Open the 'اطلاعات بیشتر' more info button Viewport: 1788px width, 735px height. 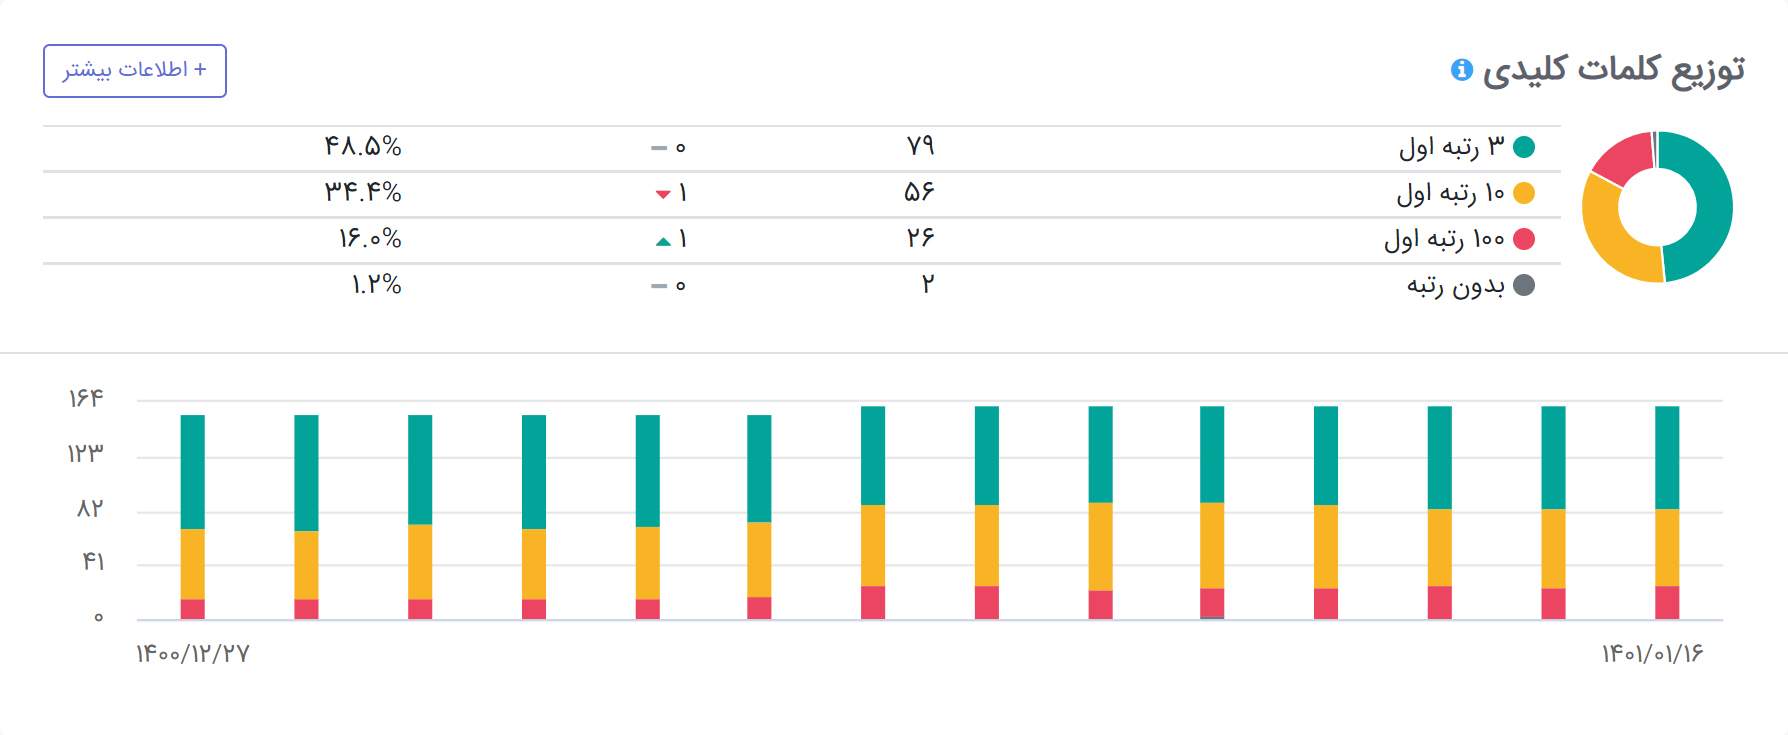click(135, 71)
